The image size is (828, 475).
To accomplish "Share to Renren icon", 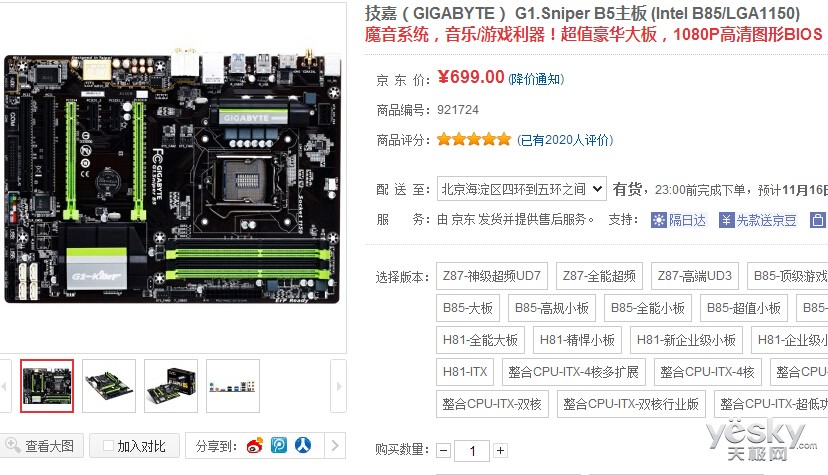I will pos(303,445).
